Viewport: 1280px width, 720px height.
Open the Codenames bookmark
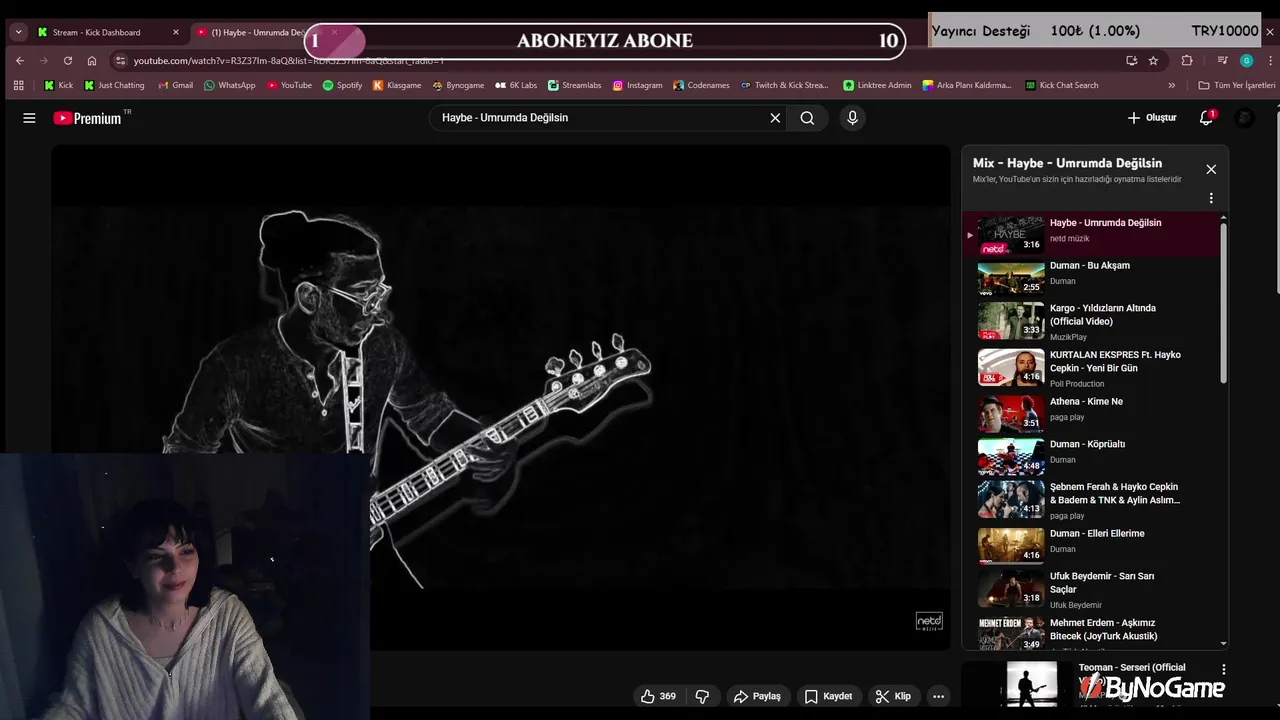[702, 85]
